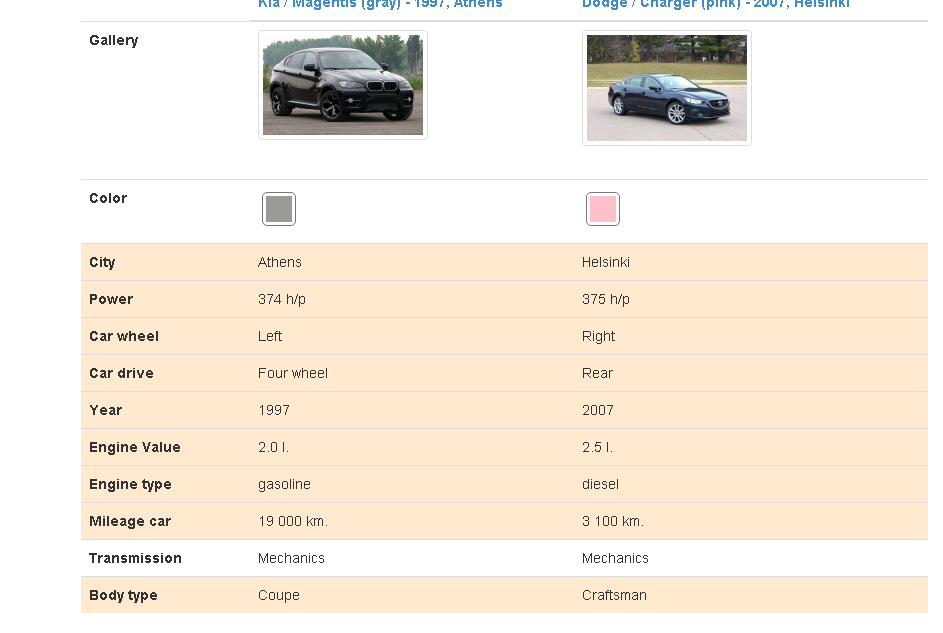The height and width of the screenshot is (633, 943).
Task: Click the Left value in the Car wheel row
Action: tap(270, 336)
